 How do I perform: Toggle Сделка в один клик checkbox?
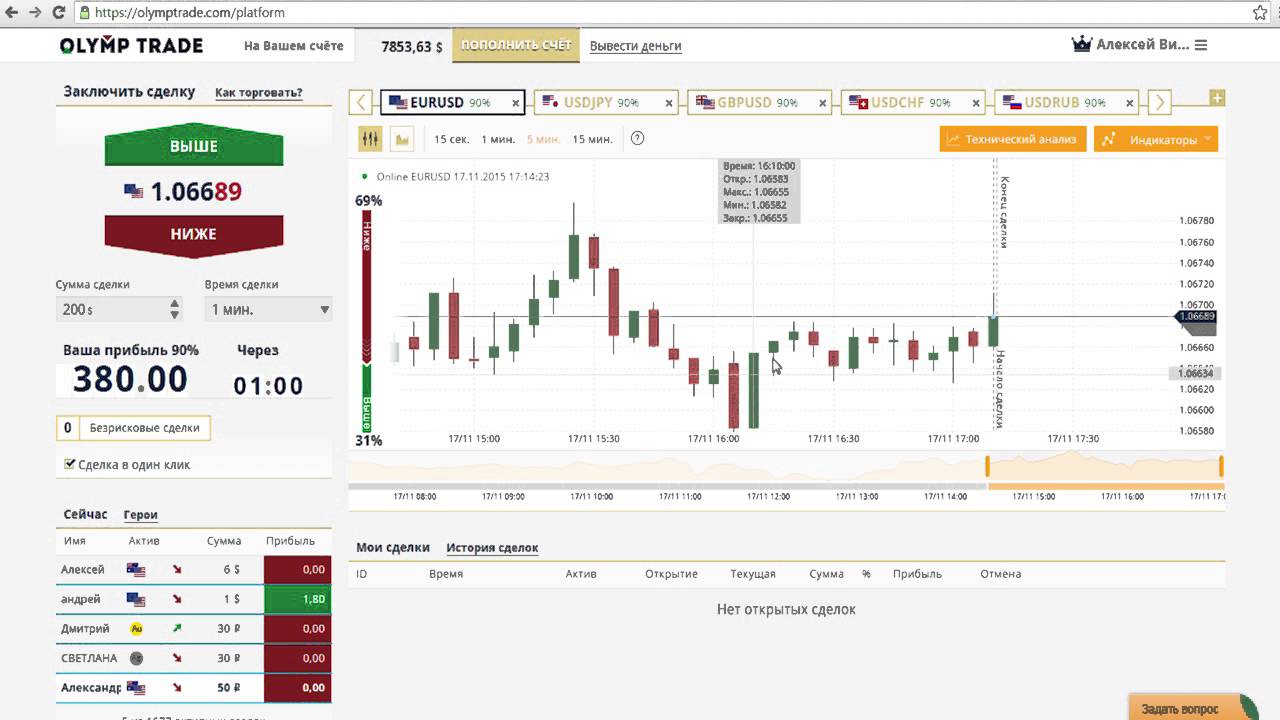(69, 464)
